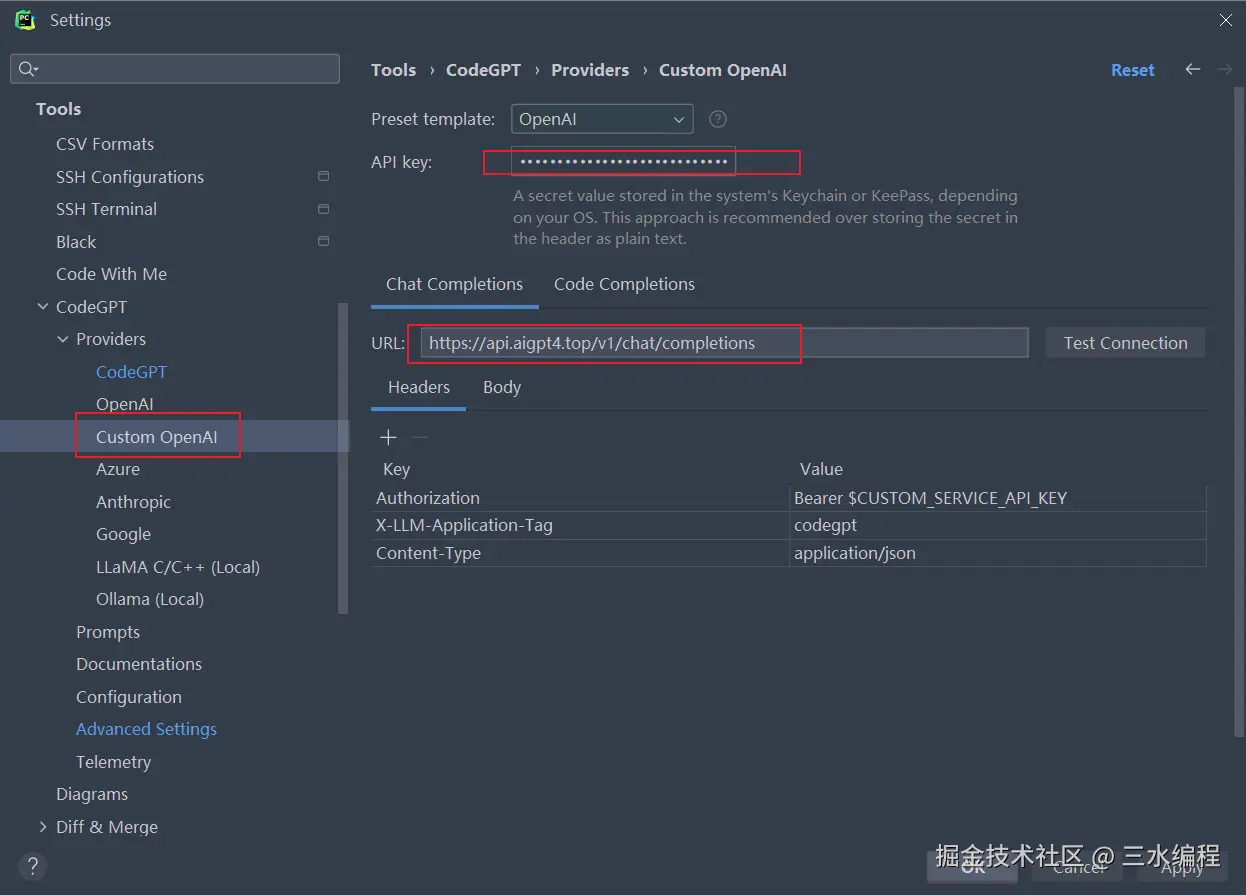
Task: Click the Providers breadcrumb
Action: point(590,70)
